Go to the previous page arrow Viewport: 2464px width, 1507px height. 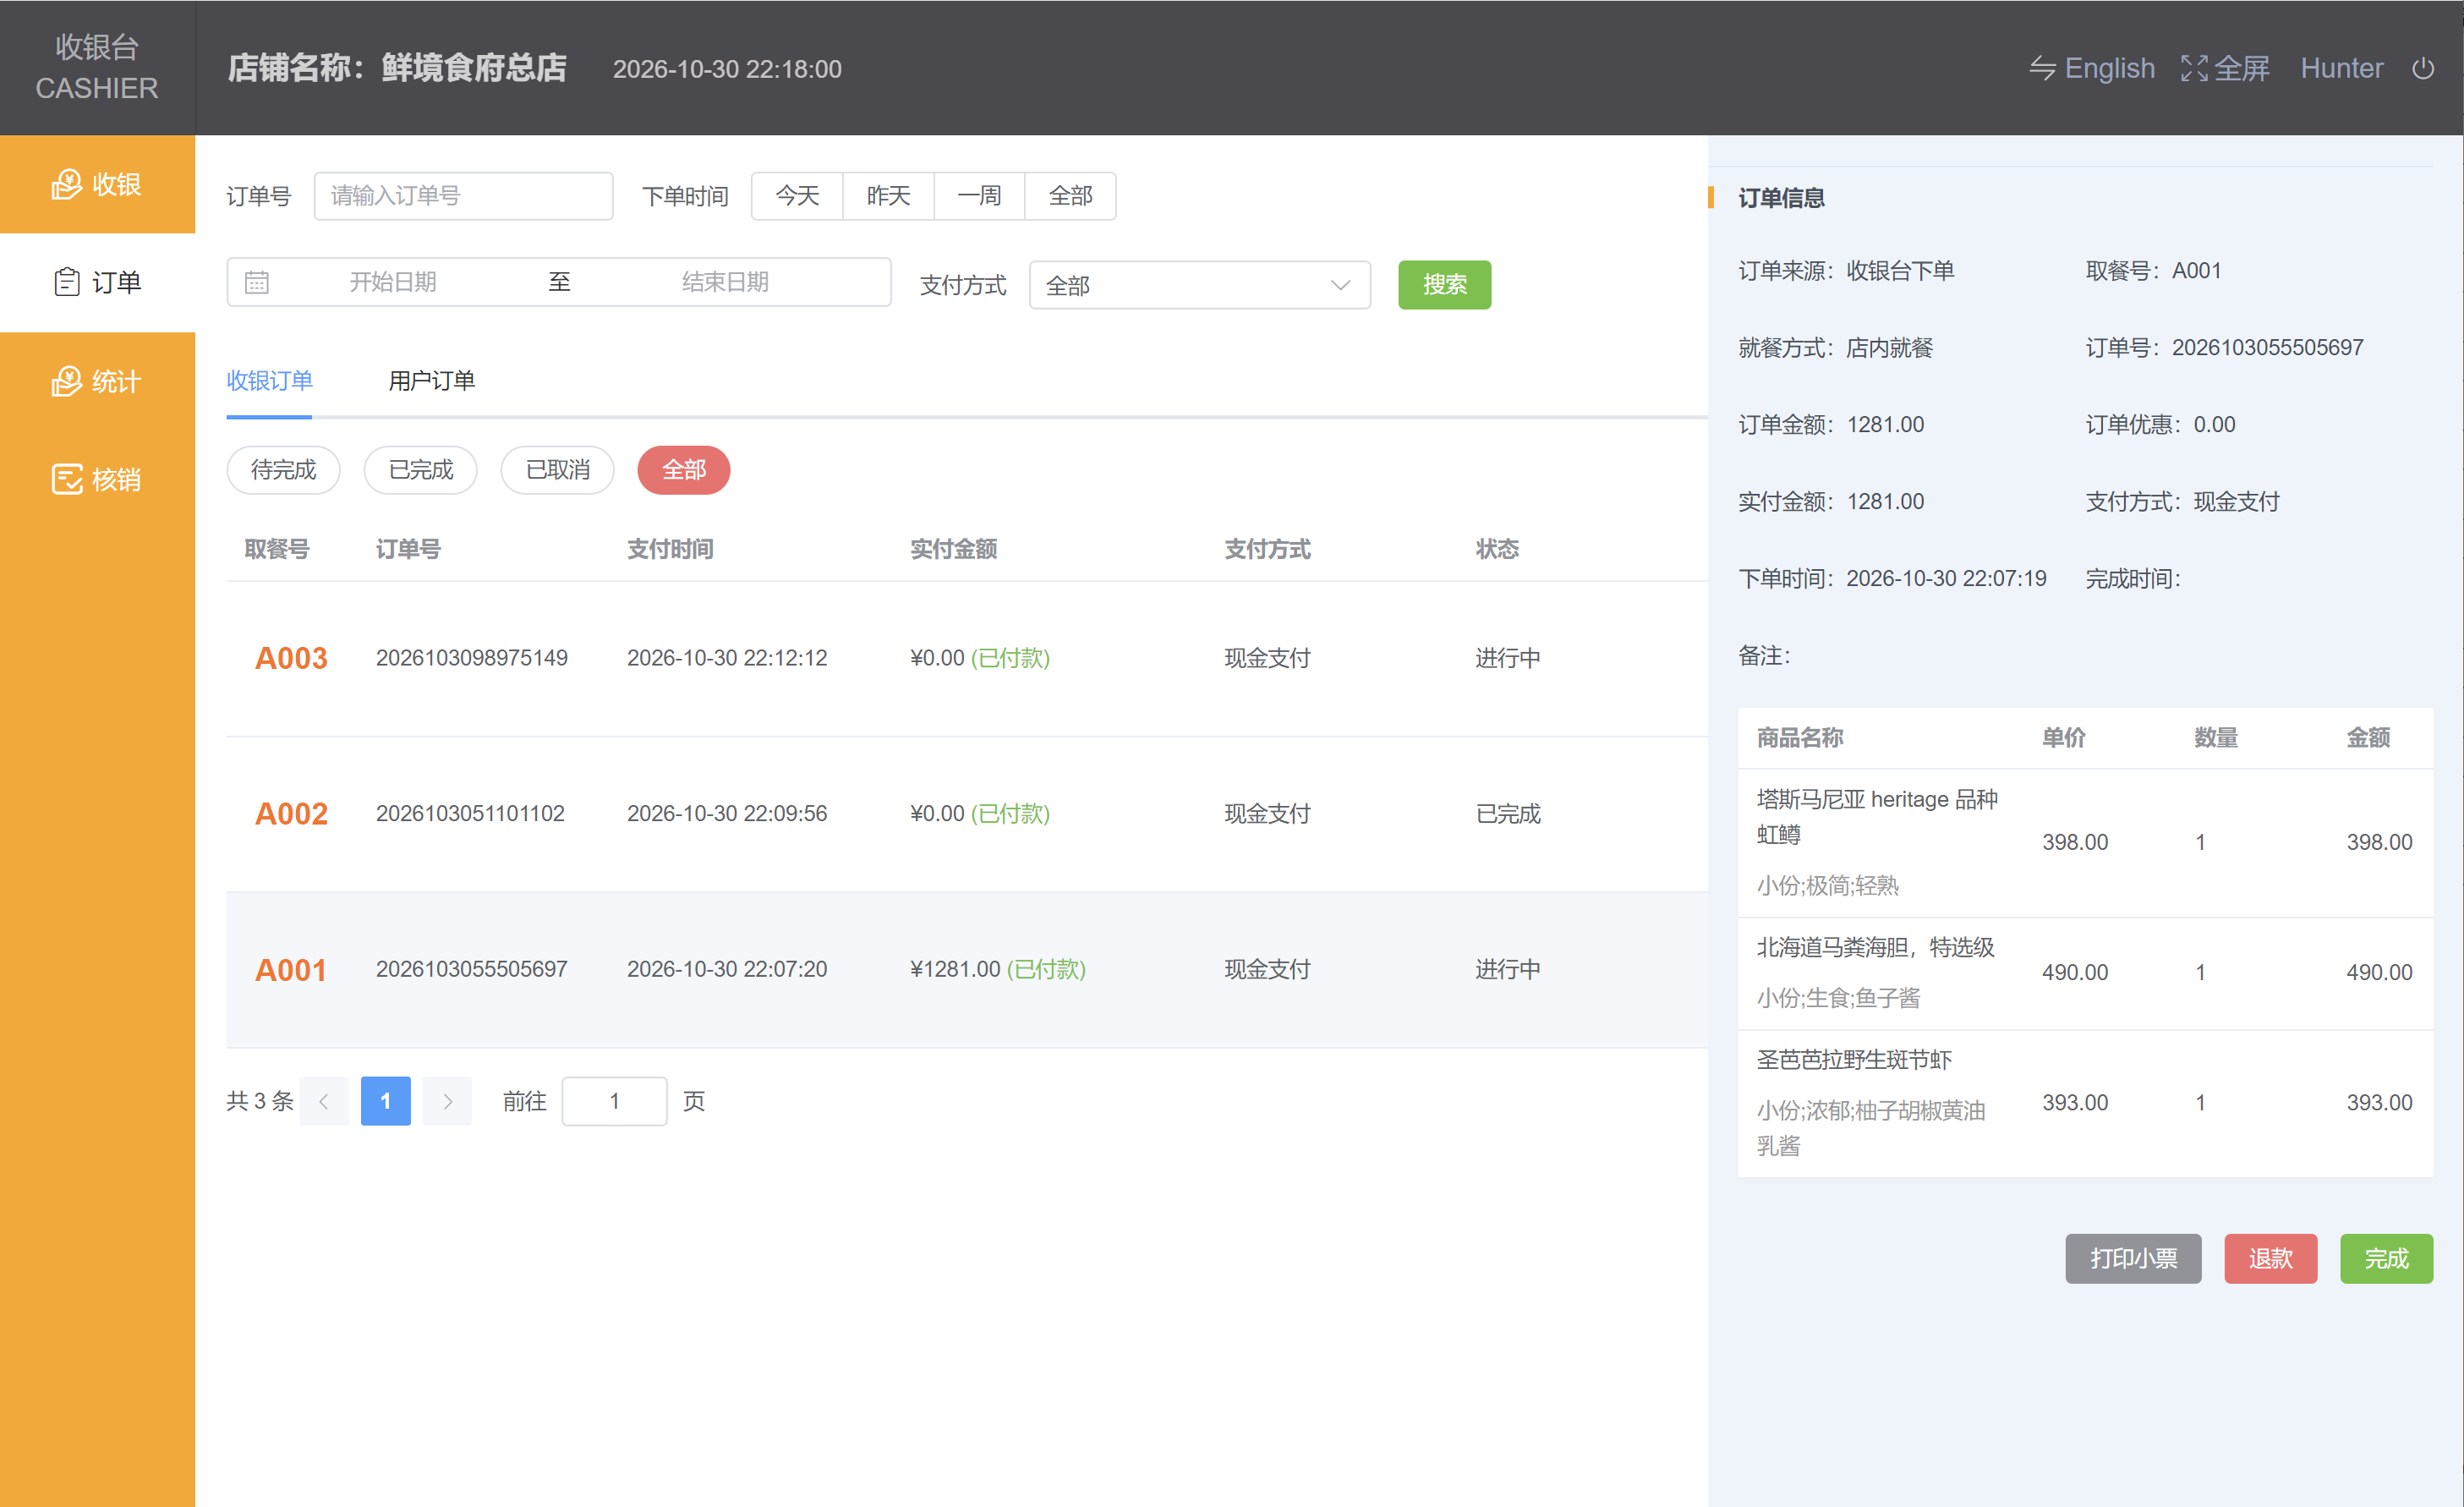(x=324, y=1101)
